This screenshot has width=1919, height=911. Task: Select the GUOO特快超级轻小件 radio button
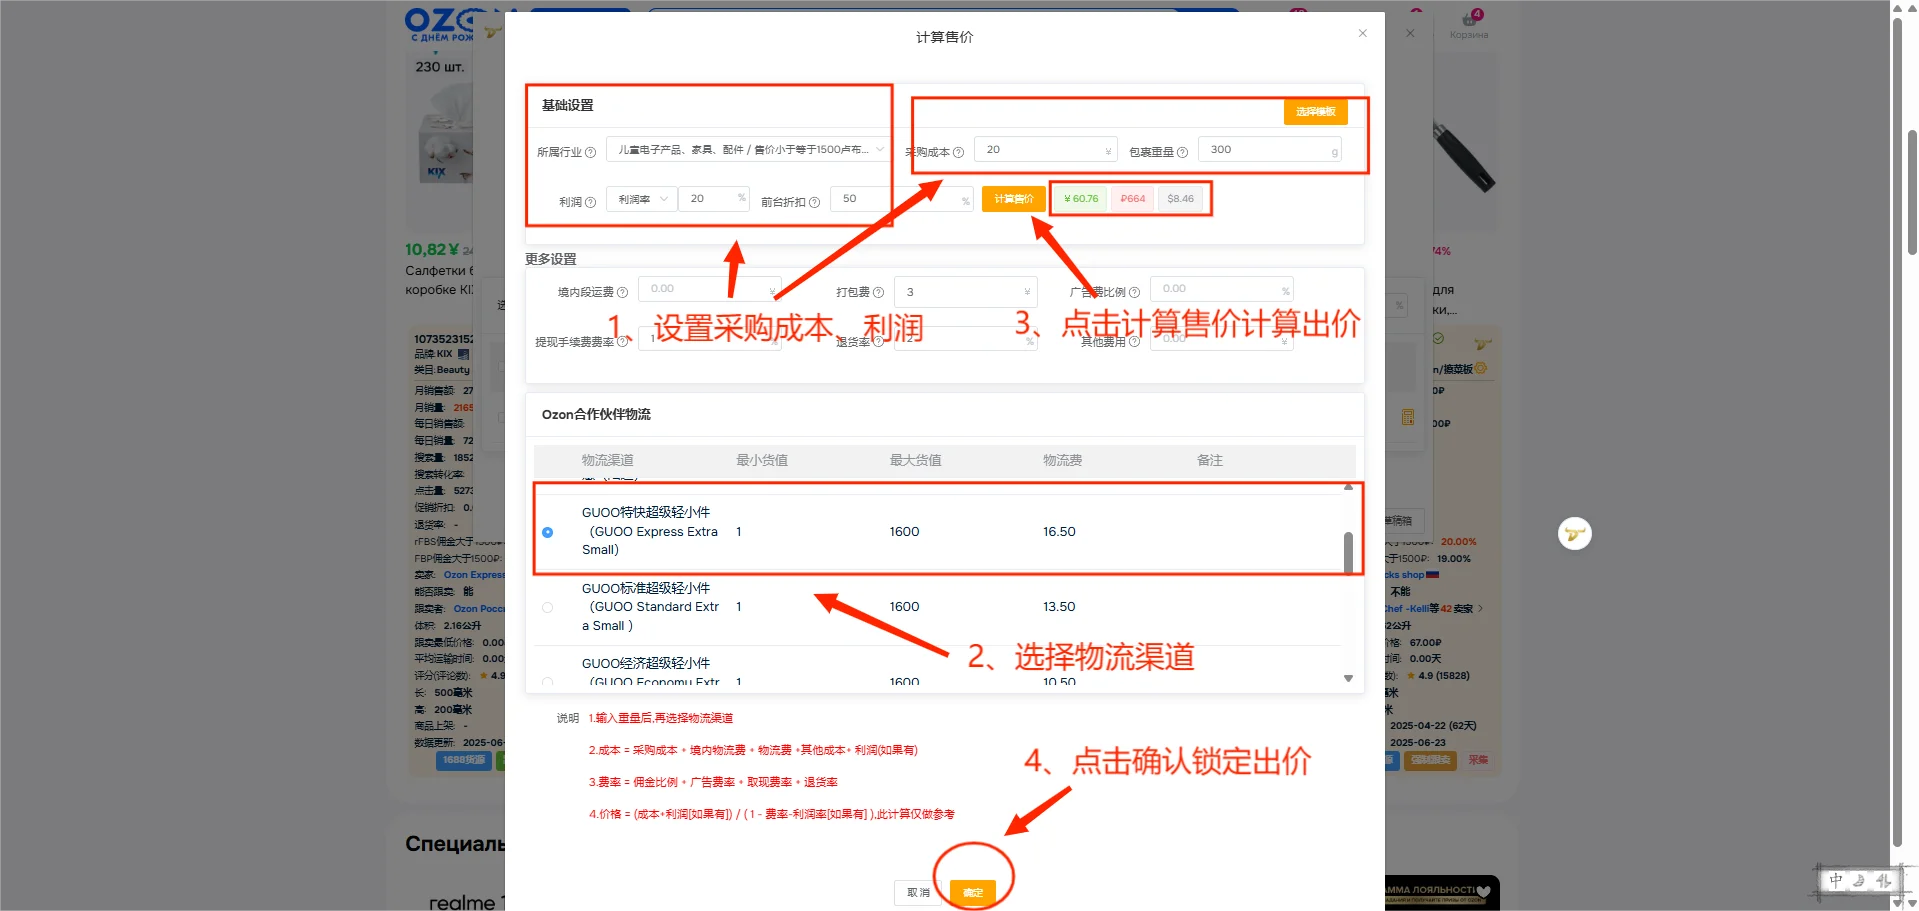(548, 532)
